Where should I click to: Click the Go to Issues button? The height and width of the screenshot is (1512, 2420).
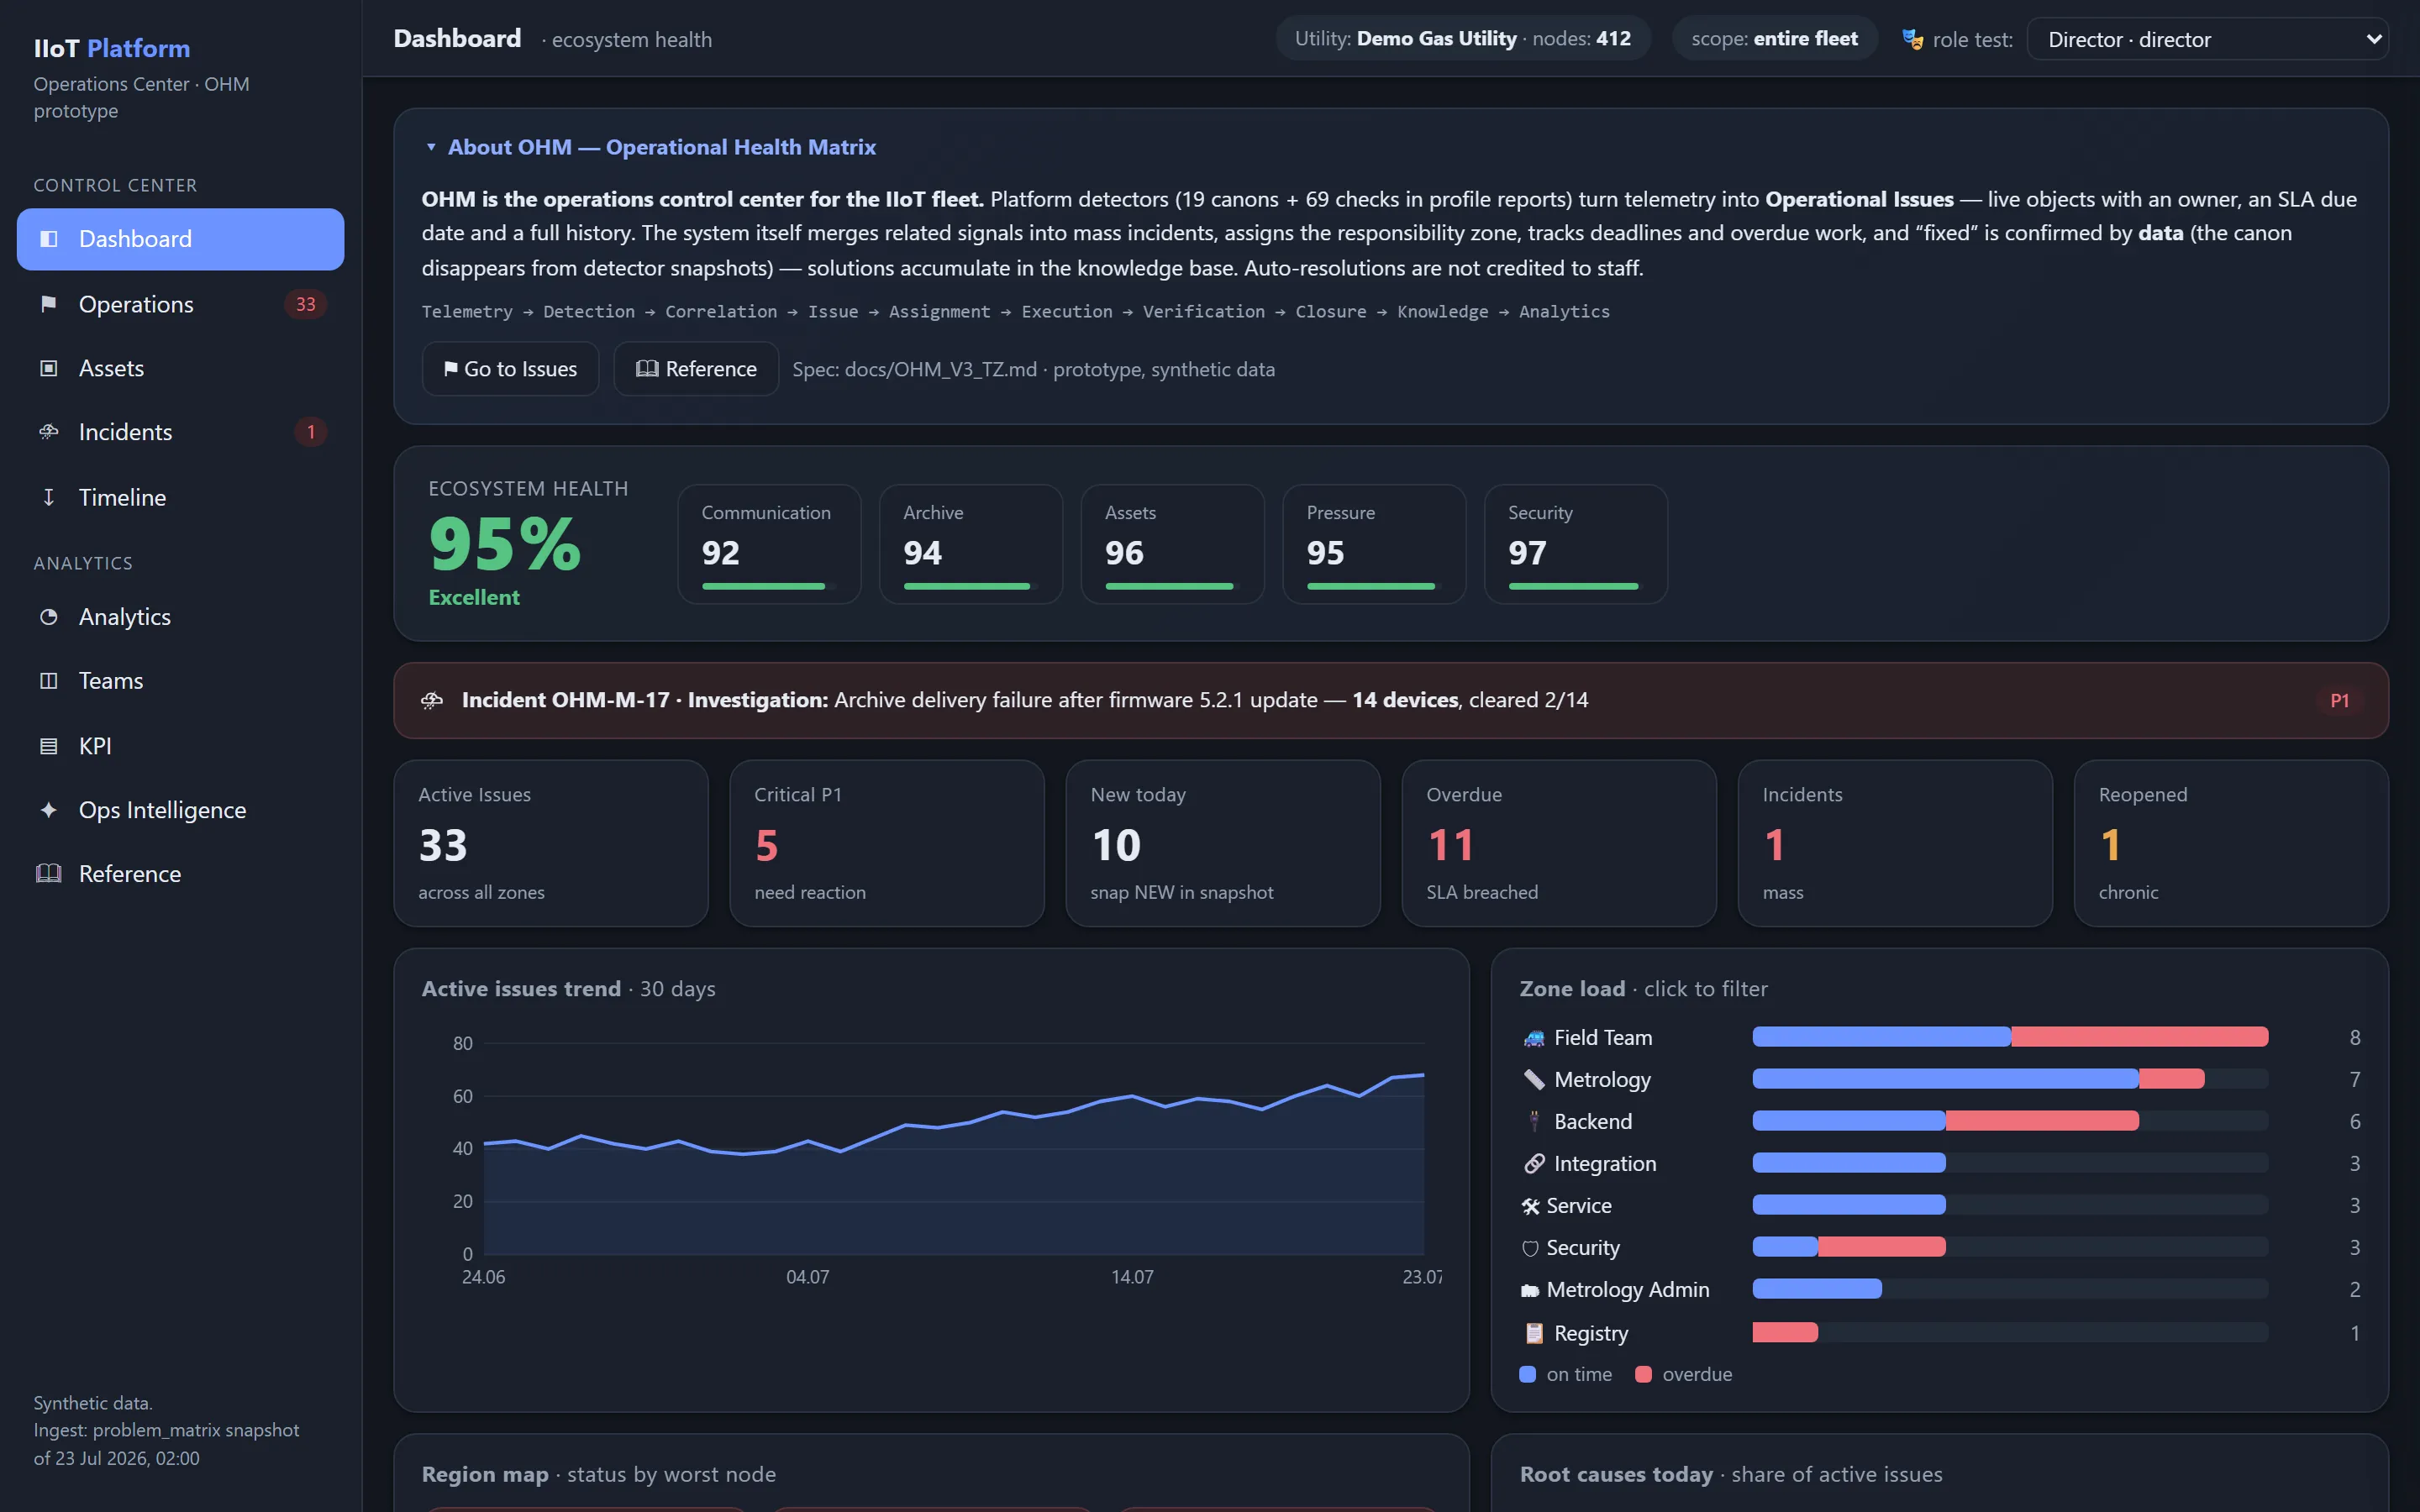[510, 369]
